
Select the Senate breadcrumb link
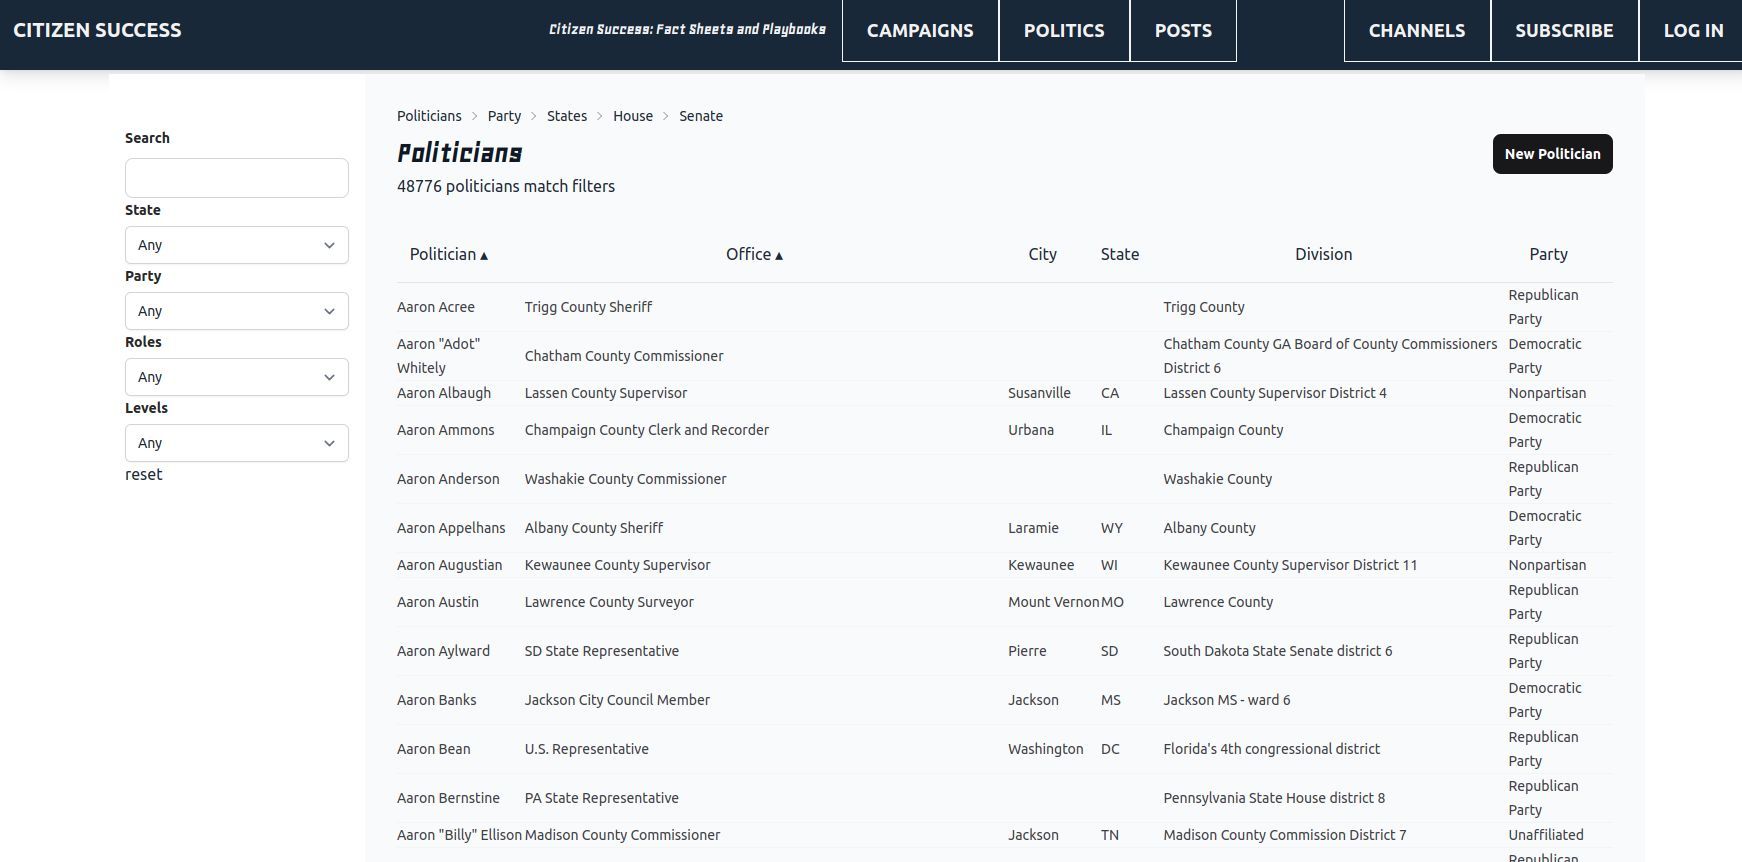[x=701, y=116]
